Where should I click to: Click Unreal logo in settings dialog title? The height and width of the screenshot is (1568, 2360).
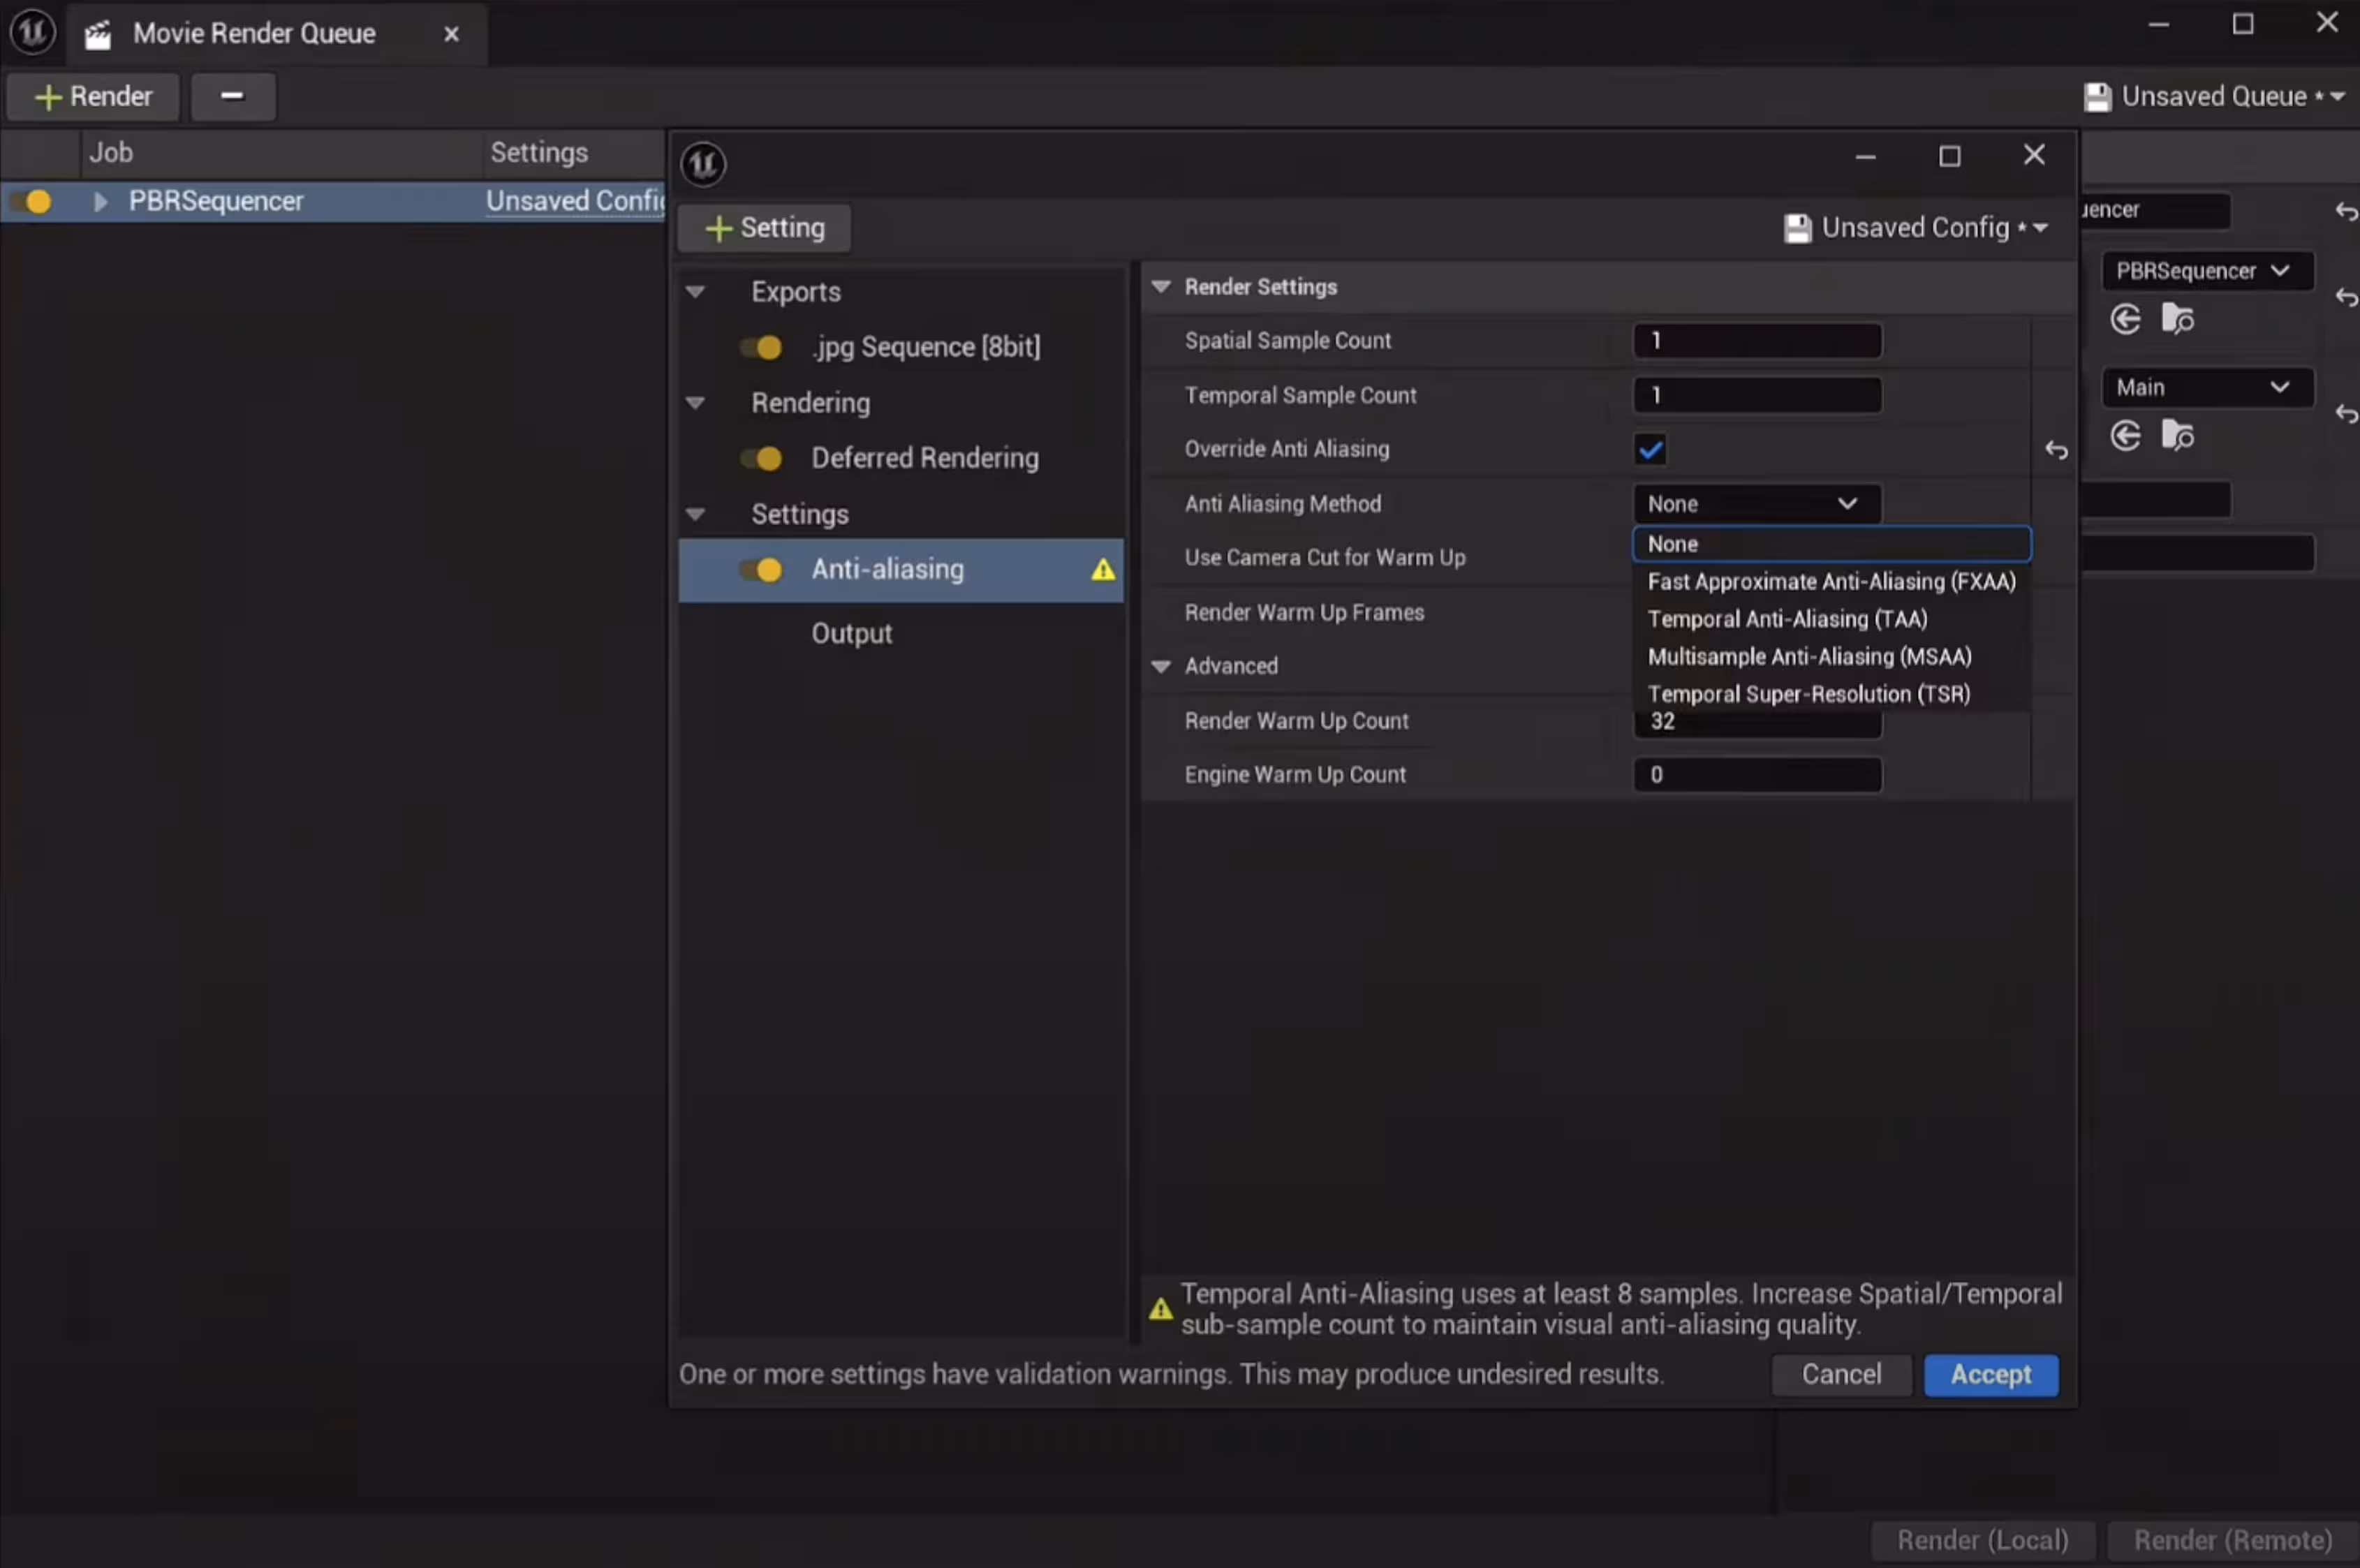(x=703, y=164)
